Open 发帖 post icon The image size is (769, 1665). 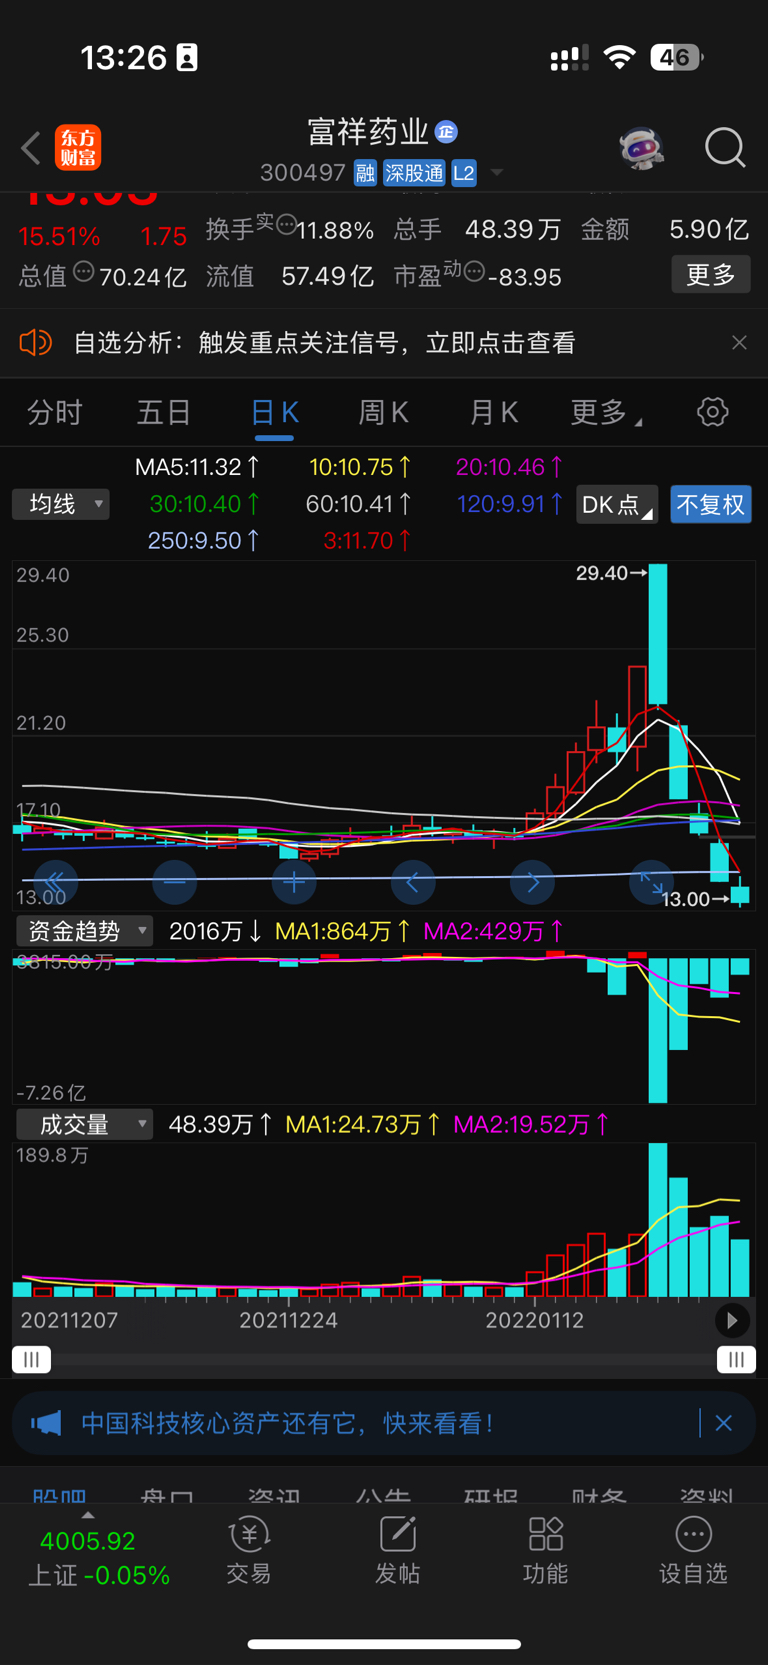click(397, 1550)
